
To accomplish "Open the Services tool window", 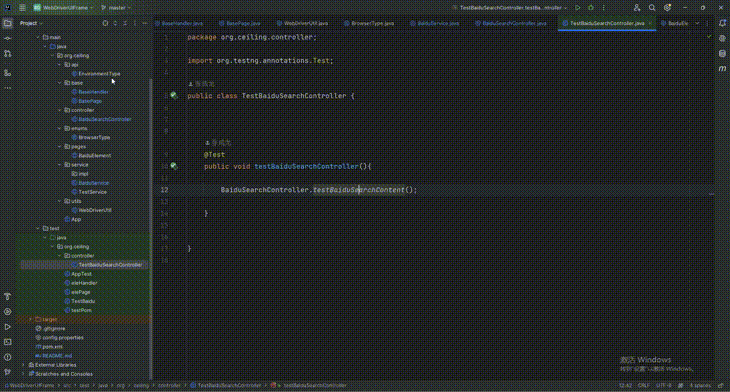I will point(7,311).
